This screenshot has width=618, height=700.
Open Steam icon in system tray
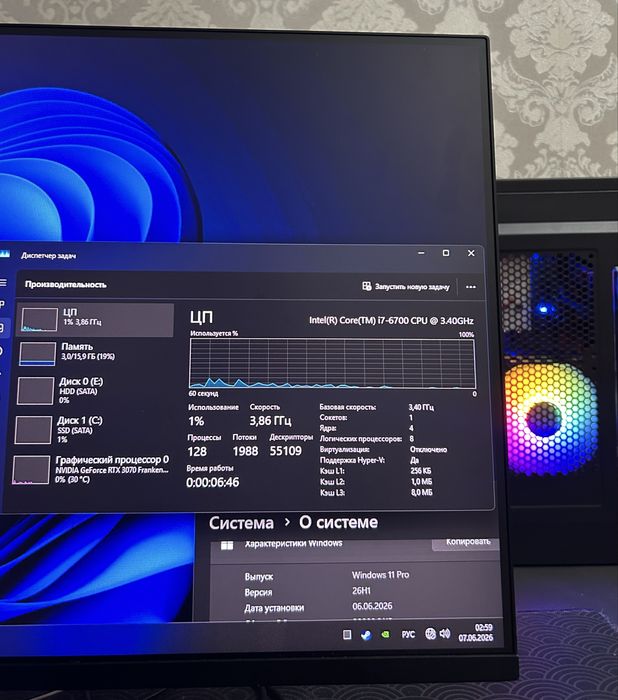click(x=366, y=635)
